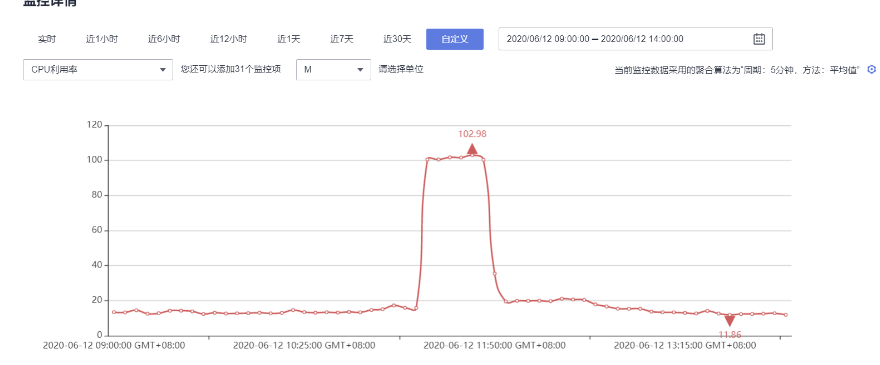Click x-axis label 2020-06-12 10:25:00 GMT+08:00
This screenshot has height=365, width=880.
(x=304, y=345)
